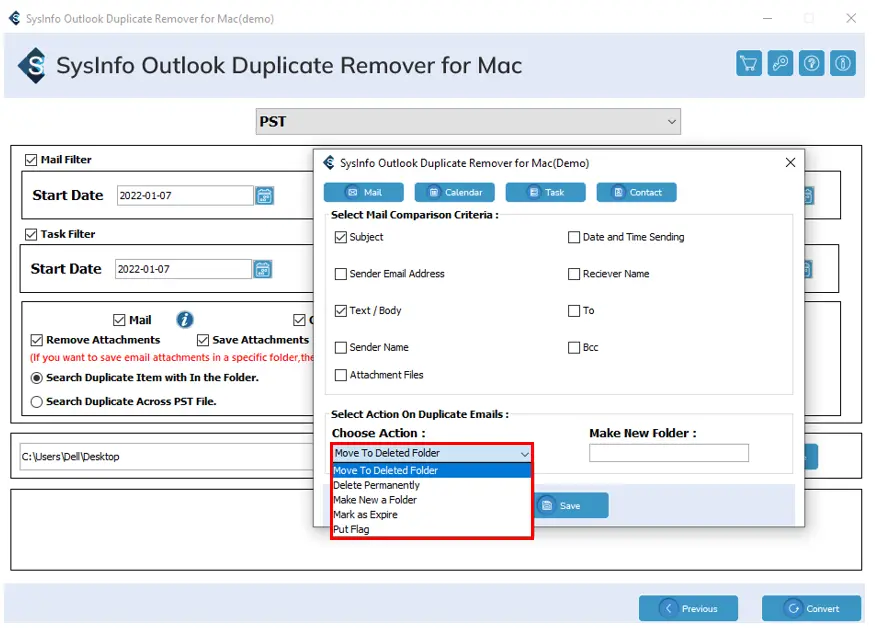Click the key activation icon

click(x=780, y=63)
